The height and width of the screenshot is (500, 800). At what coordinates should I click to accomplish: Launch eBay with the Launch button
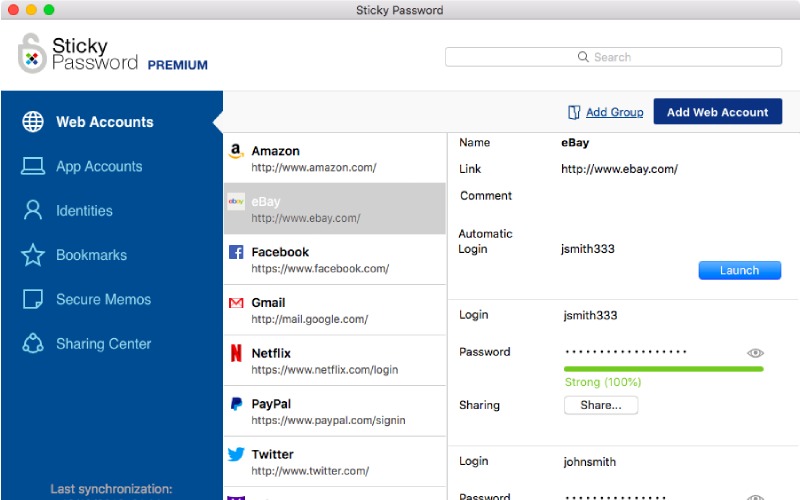739,270
